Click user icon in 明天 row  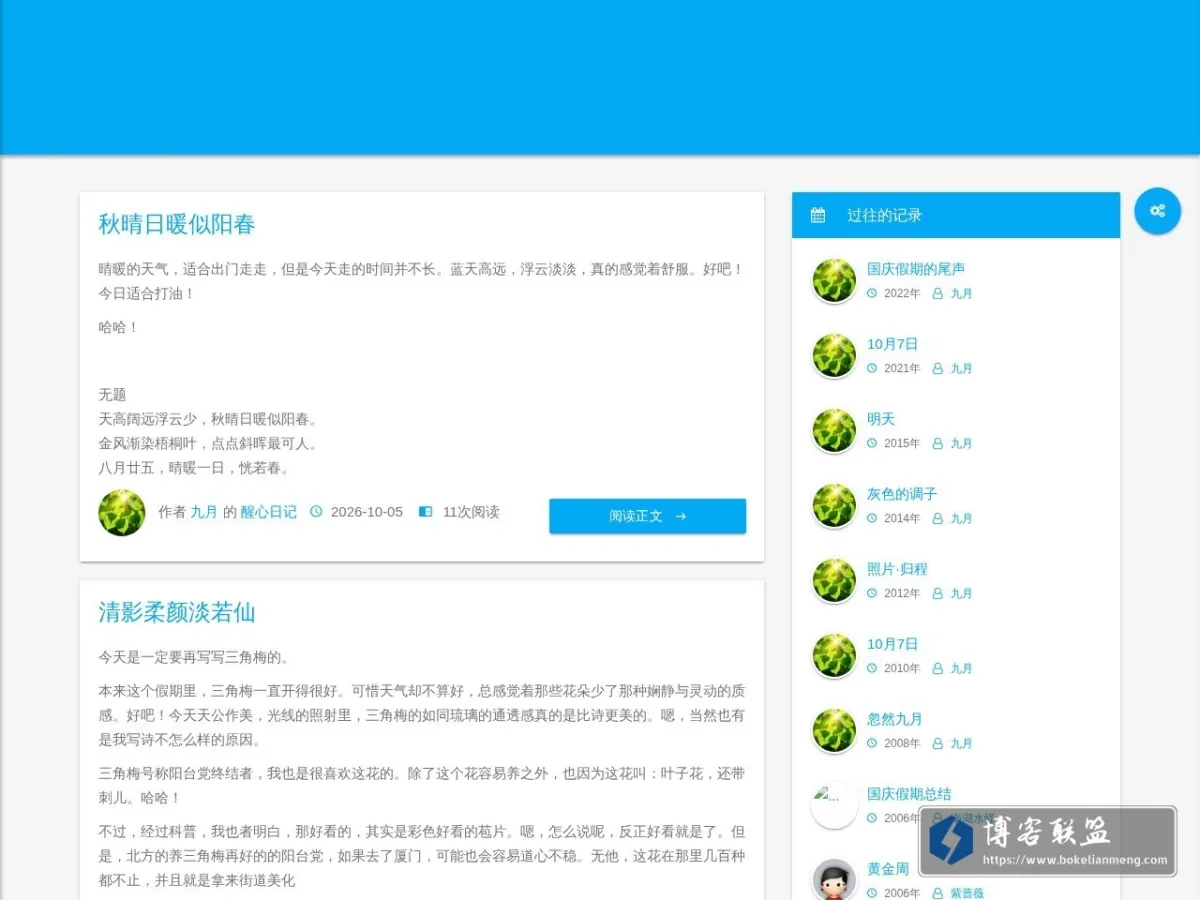coord(938,443)
